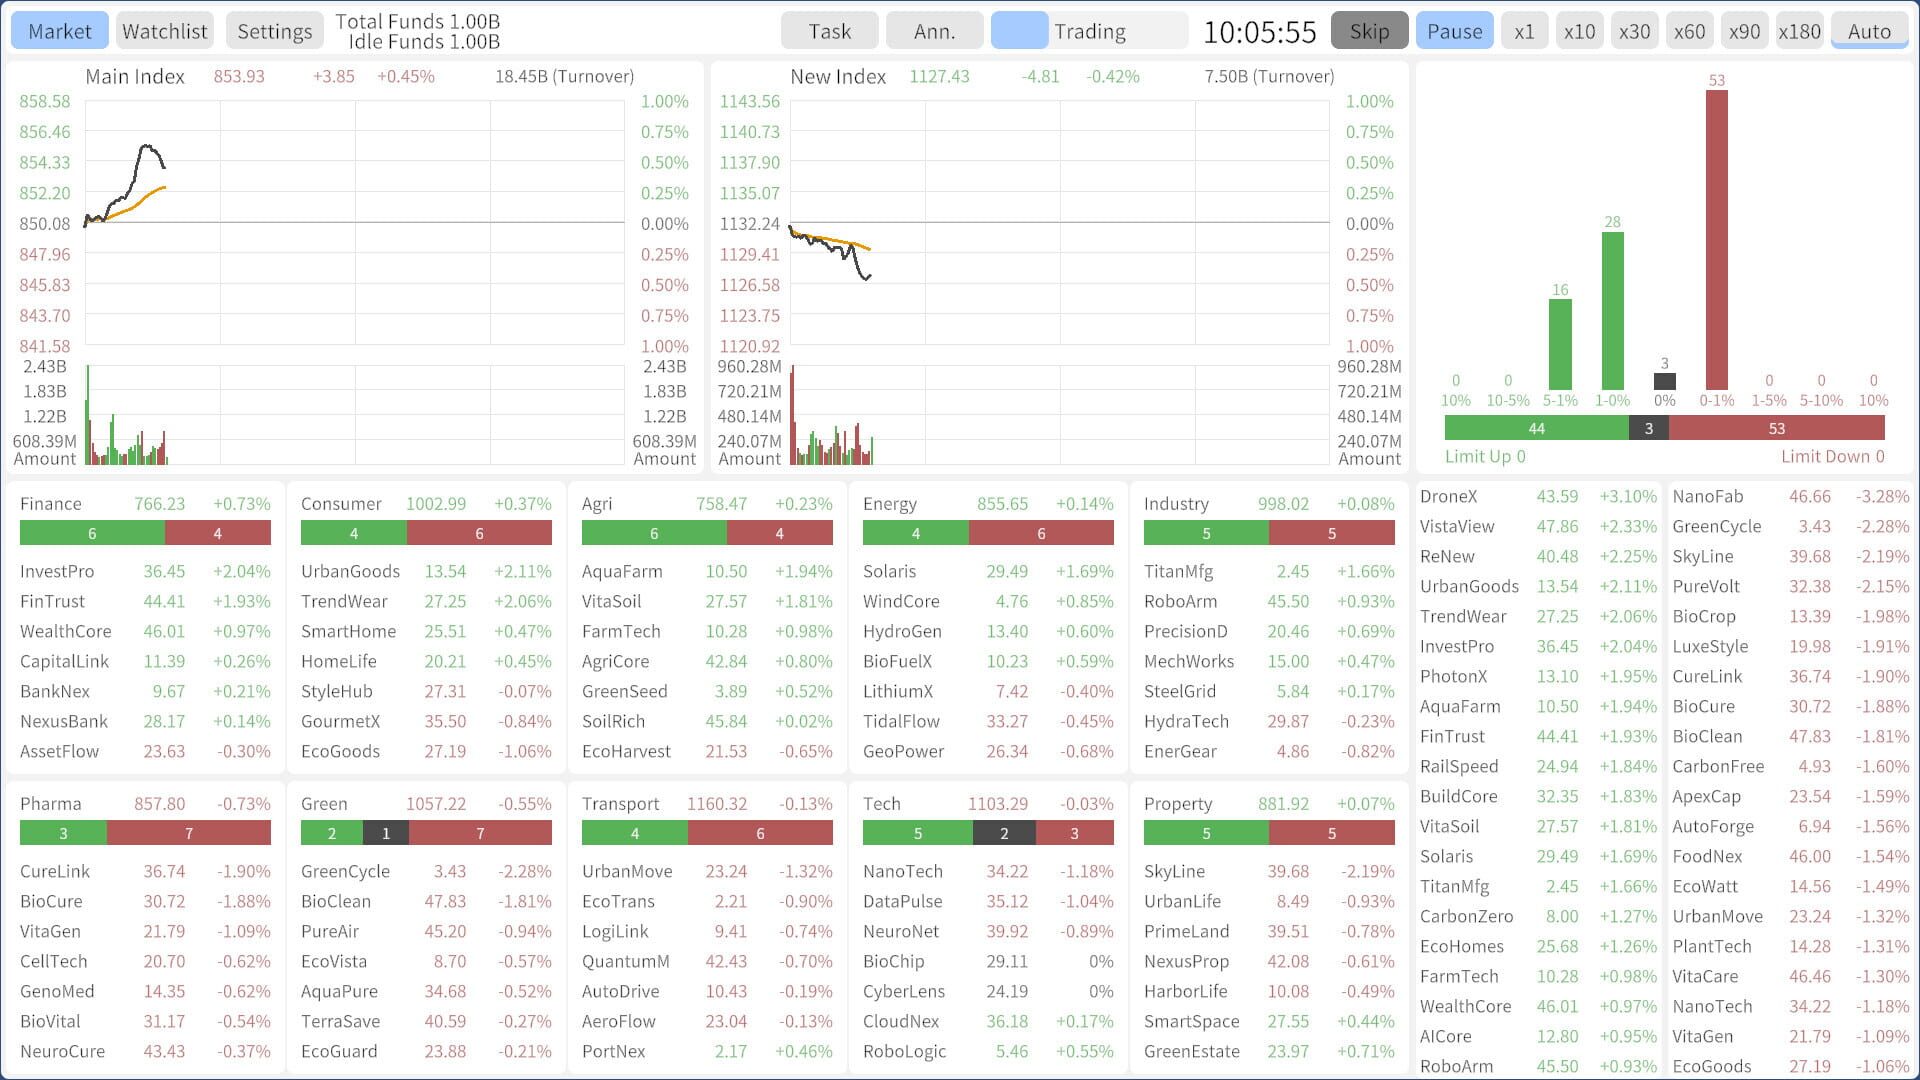Click DroneX in top gainers list

[1448, 496]
